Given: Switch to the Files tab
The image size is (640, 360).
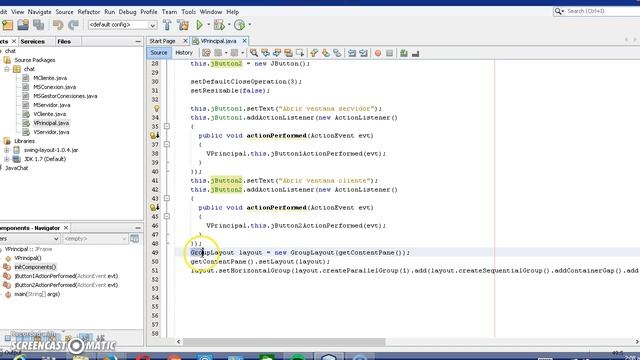Looking at the screenshot, I should coord(64,42).
